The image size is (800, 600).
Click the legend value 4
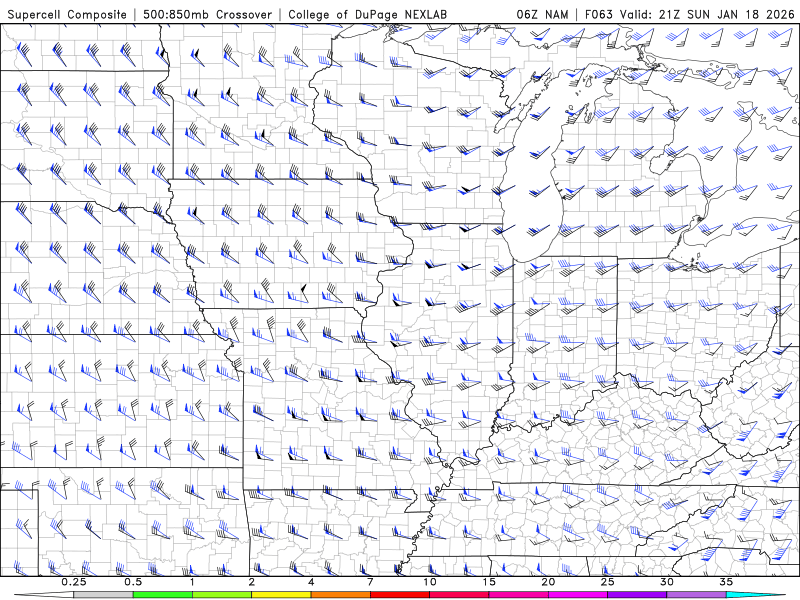(x=311, y=582)
